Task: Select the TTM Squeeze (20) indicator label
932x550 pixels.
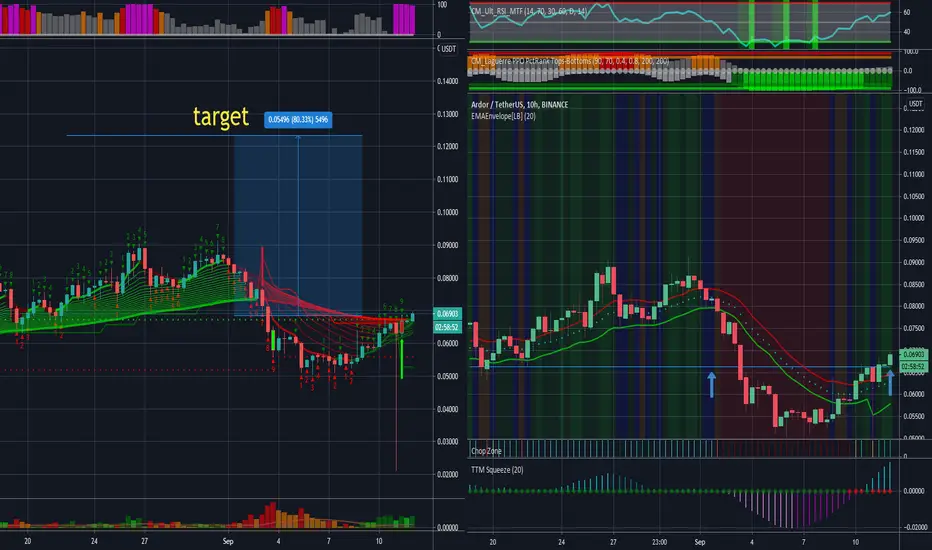Action: (x=497, y=470)
